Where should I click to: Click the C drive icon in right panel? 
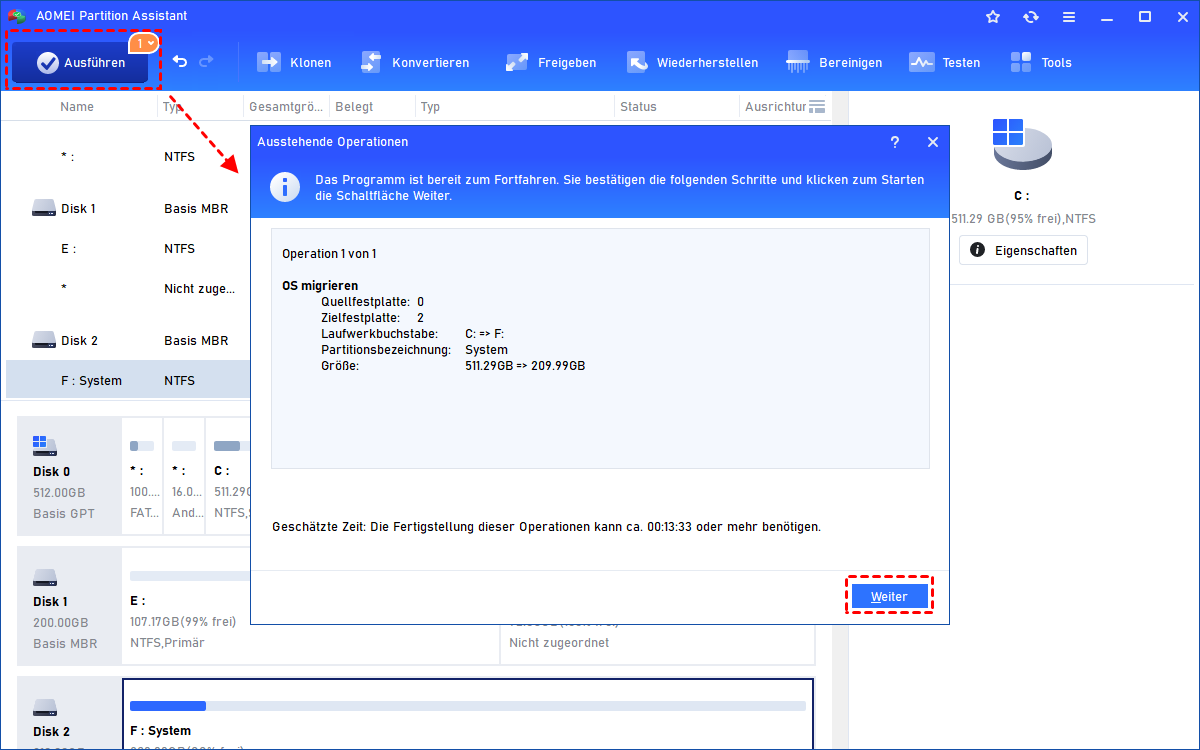(x=1023, y=143)
